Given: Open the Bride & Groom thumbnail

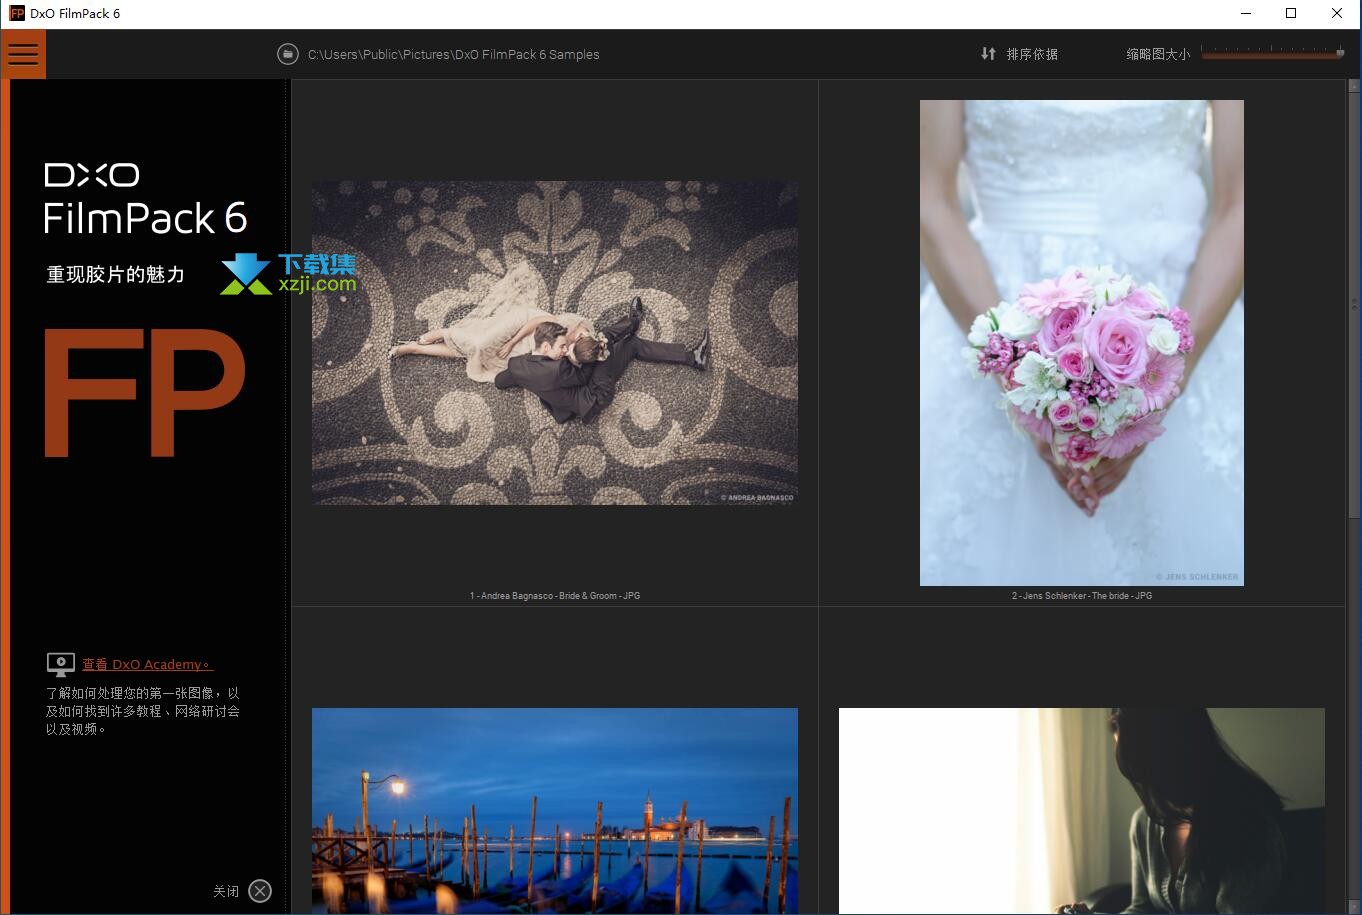Looking at the screenshot, I should coord(555,343).
